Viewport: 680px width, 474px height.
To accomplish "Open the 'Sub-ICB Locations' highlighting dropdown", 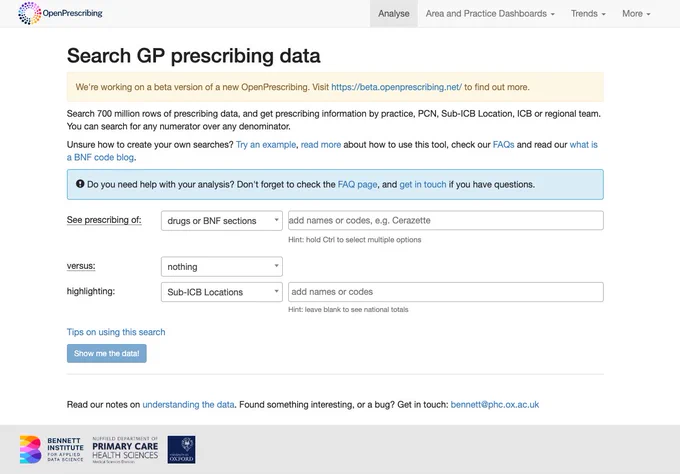I will point(222,292).
